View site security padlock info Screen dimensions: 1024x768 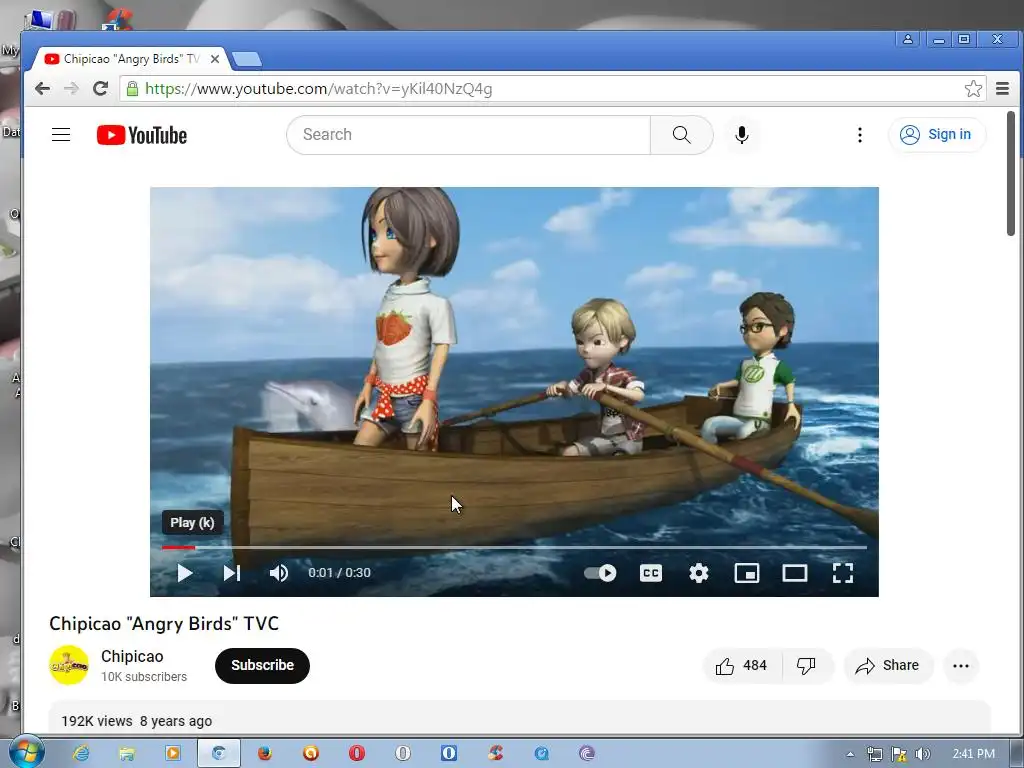coord(132,89)
